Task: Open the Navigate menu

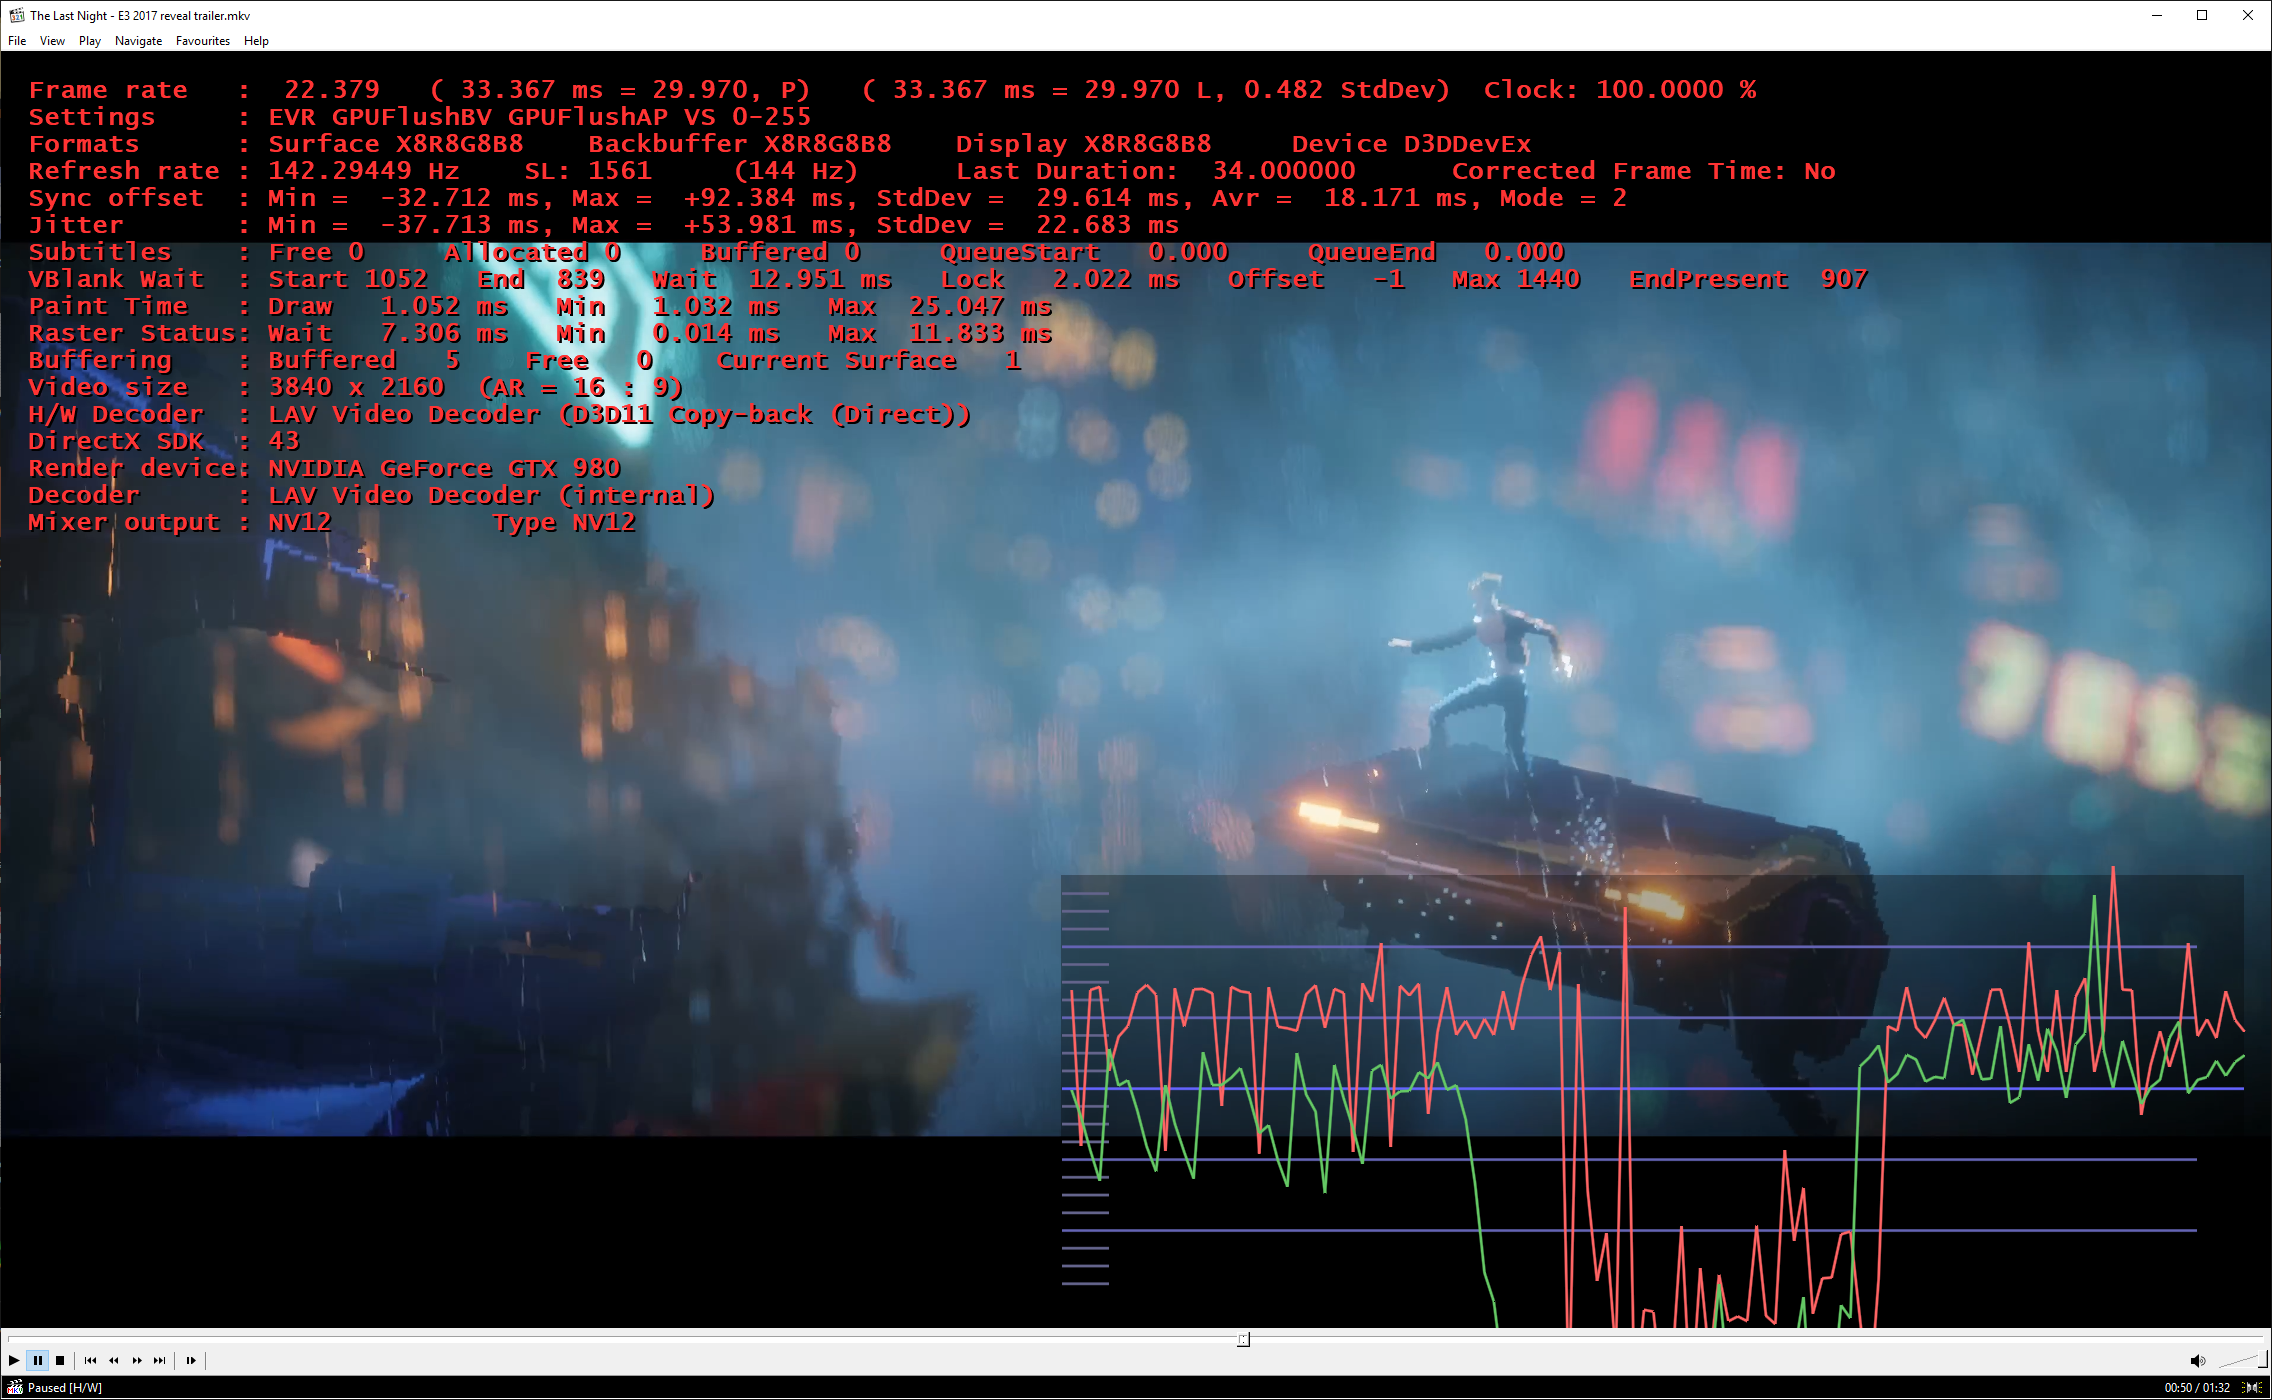Action: [138, 41]
